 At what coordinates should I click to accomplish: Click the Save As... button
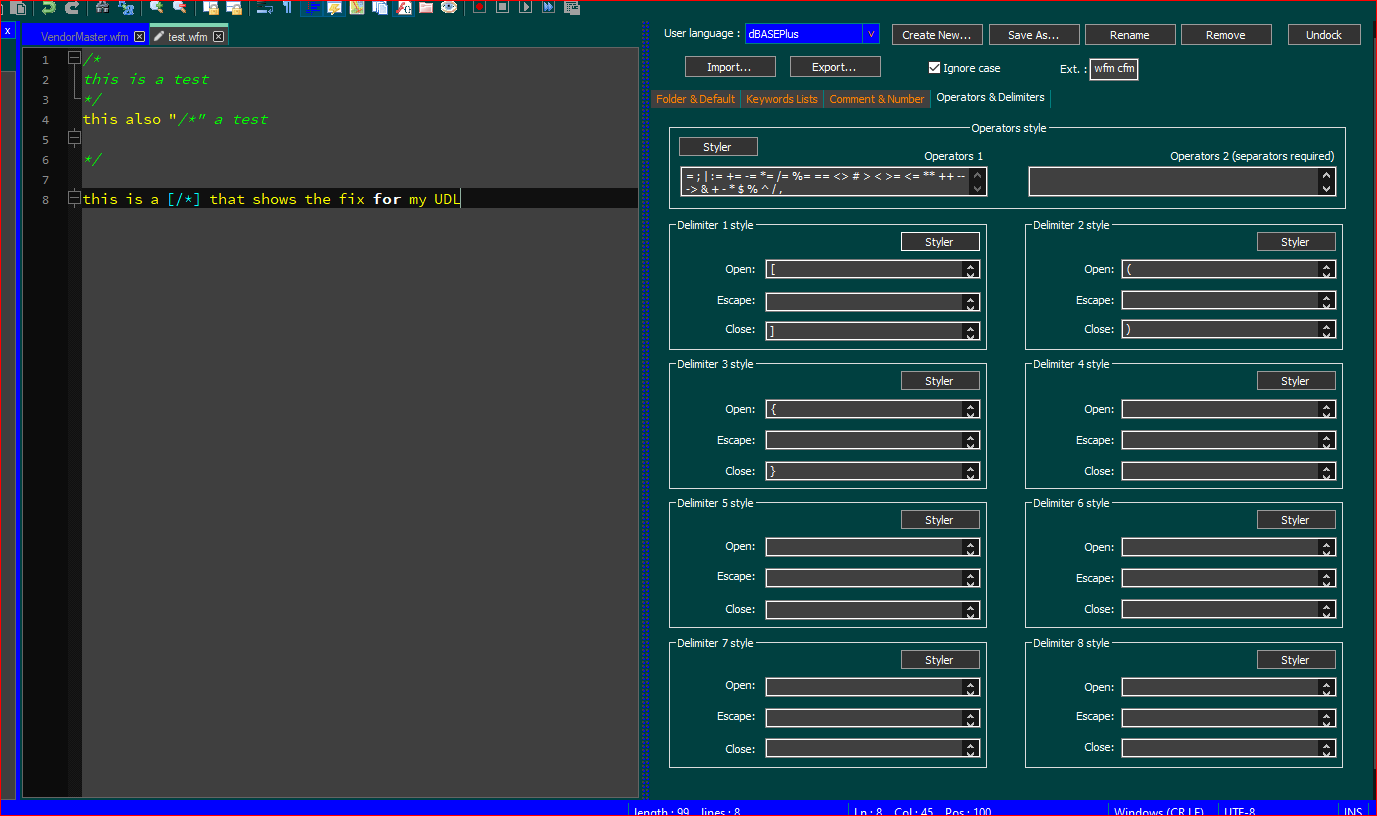(x=1034, y=35)
